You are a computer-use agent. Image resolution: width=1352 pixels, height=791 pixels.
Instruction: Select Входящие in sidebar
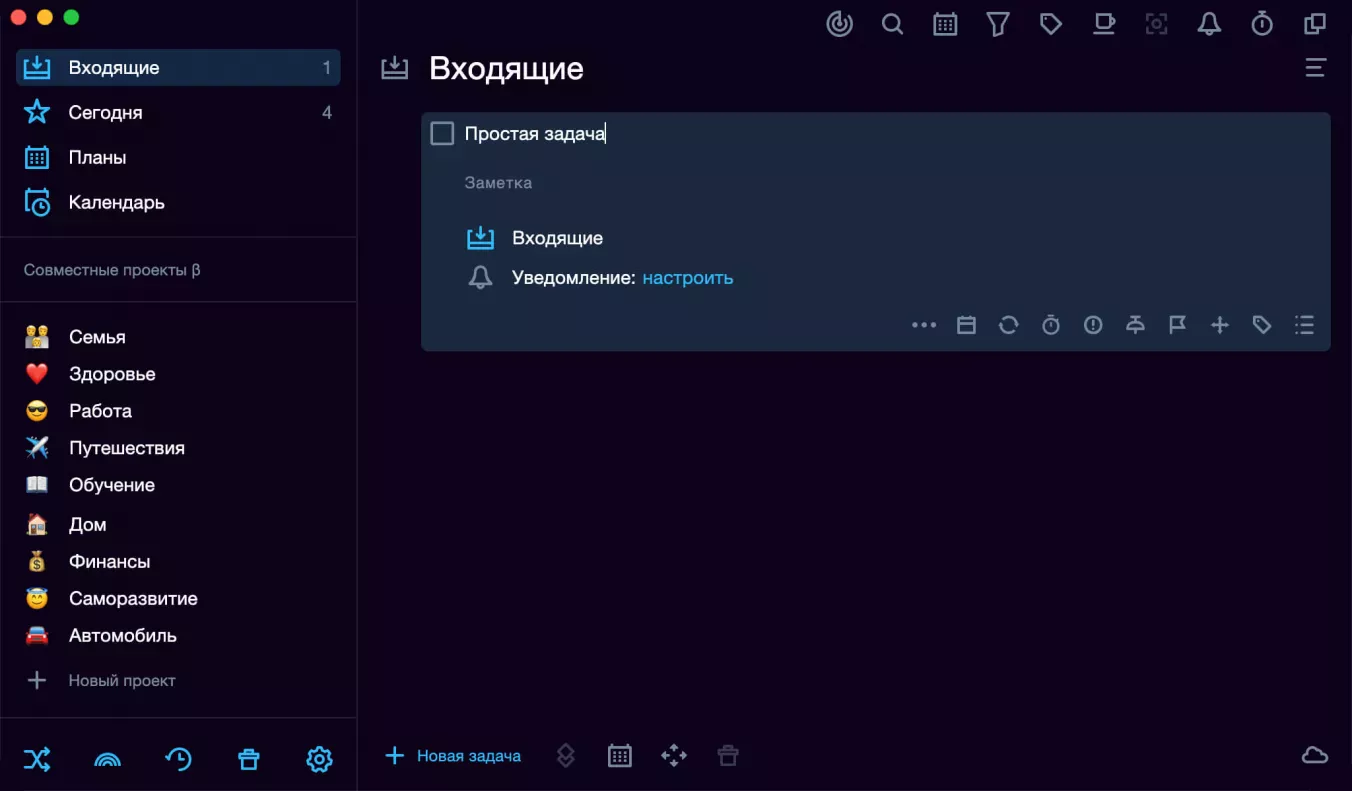tap(178, 68)
